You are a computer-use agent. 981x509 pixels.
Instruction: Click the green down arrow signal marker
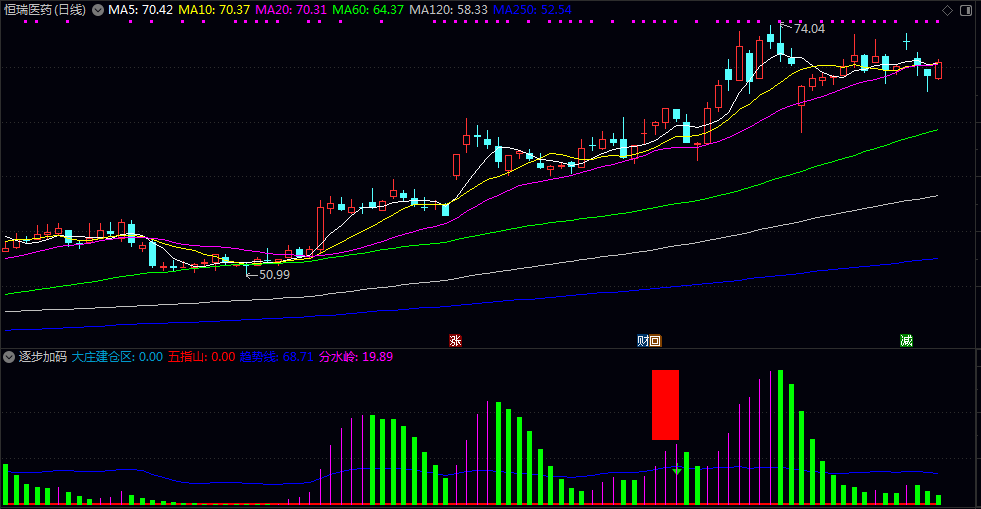[677, 470]
